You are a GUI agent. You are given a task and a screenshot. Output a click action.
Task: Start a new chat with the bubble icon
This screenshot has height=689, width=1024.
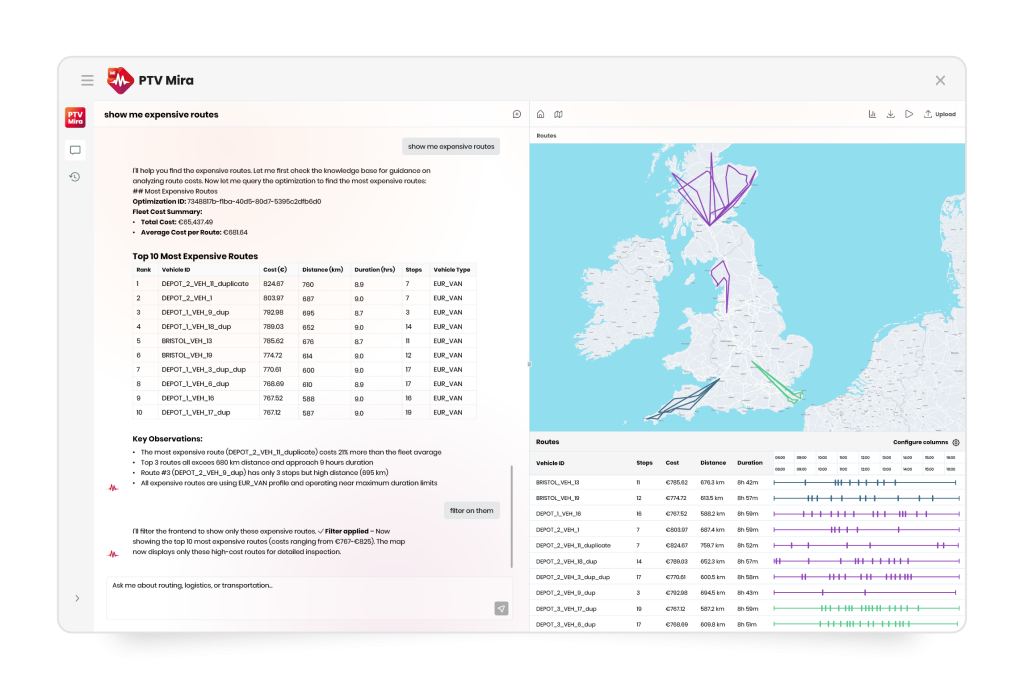[x=517, y=114]
